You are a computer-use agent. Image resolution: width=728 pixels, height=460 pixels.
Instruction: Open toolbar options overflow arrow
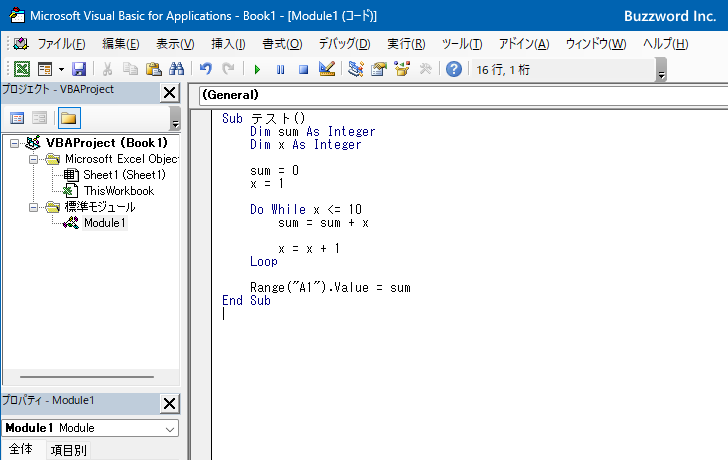coord(661,71)
